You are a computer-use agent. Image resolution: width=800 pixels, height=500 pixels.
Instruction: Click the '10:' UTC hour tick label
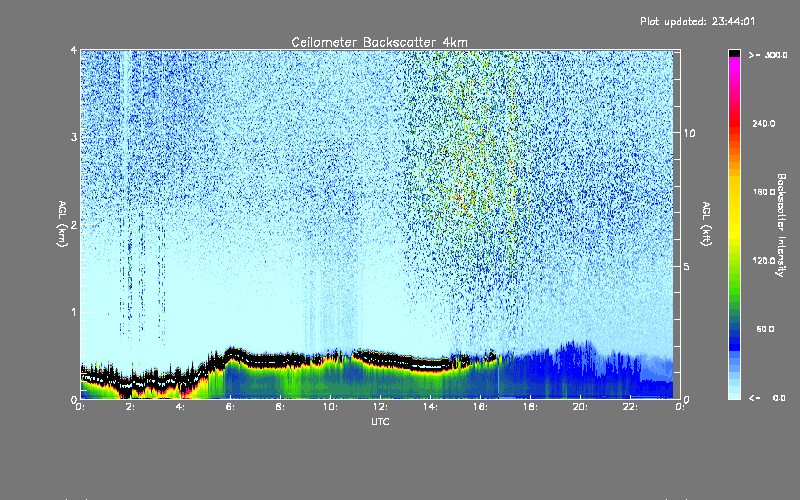[330, 407]
